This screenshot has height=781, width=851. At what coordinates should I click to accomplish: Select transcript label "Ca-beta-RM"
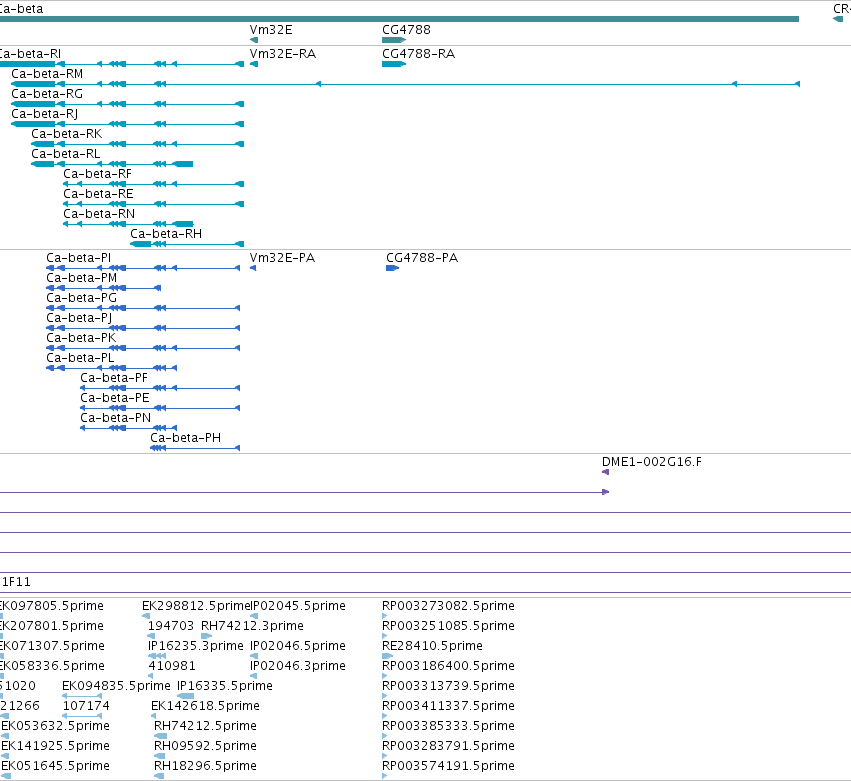47,74
